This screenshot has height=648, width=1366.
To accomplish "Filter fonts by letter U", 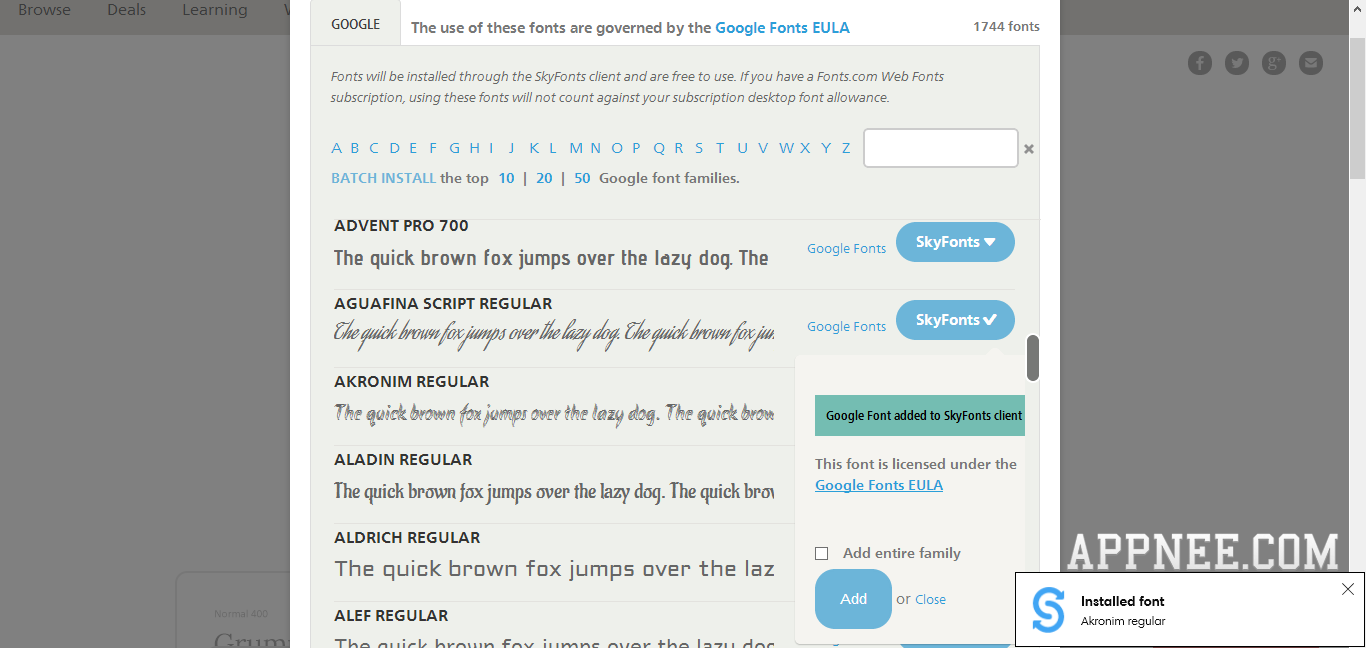I will [x=742, y=148].
